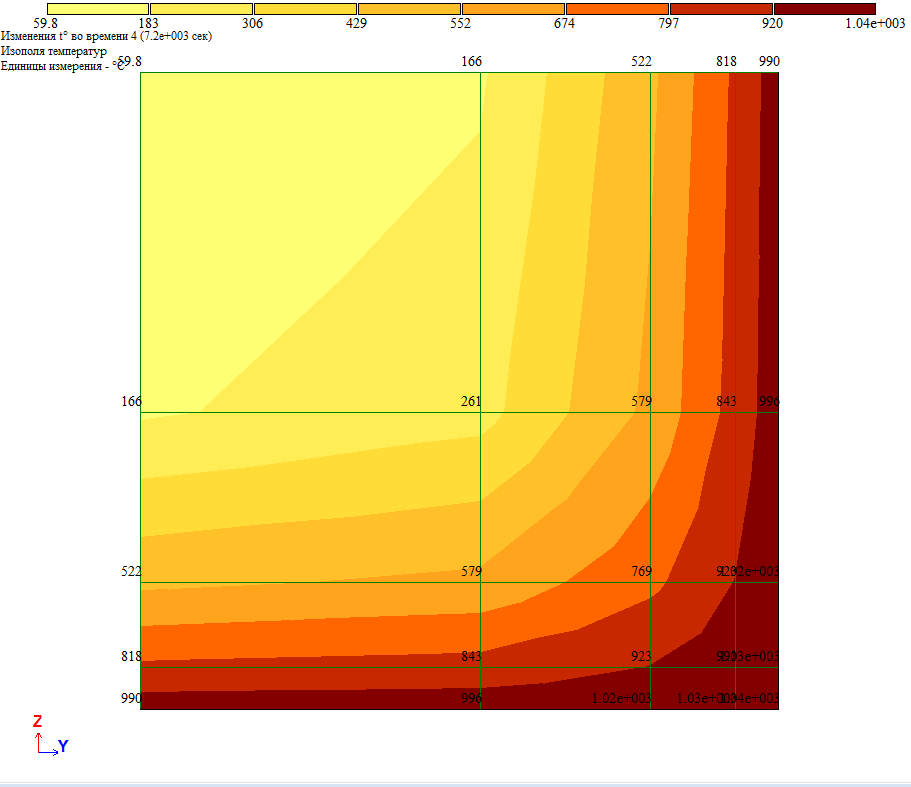Click the 818 node label on the left edge
Screen dimensions: 911x787
131,657
